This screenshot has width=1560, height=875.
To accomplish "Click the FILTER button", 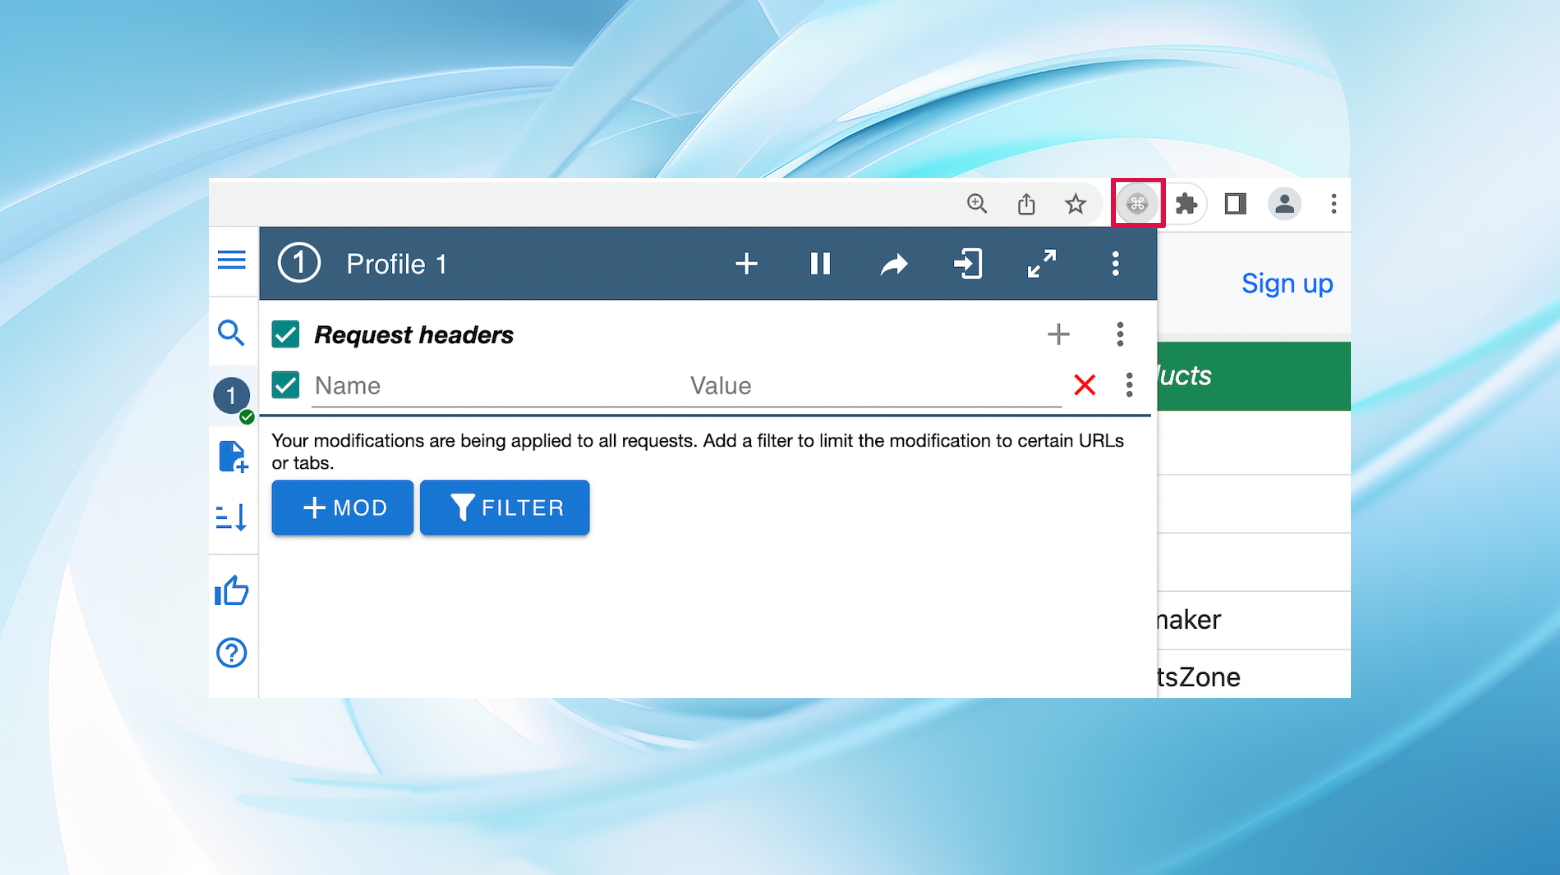I will pos(505,508).
